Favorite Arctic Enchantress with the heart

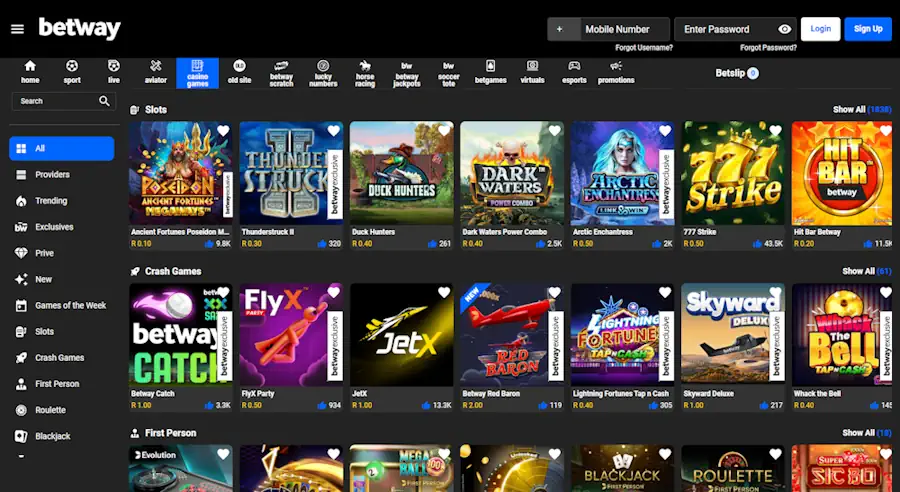coord(665,131)
